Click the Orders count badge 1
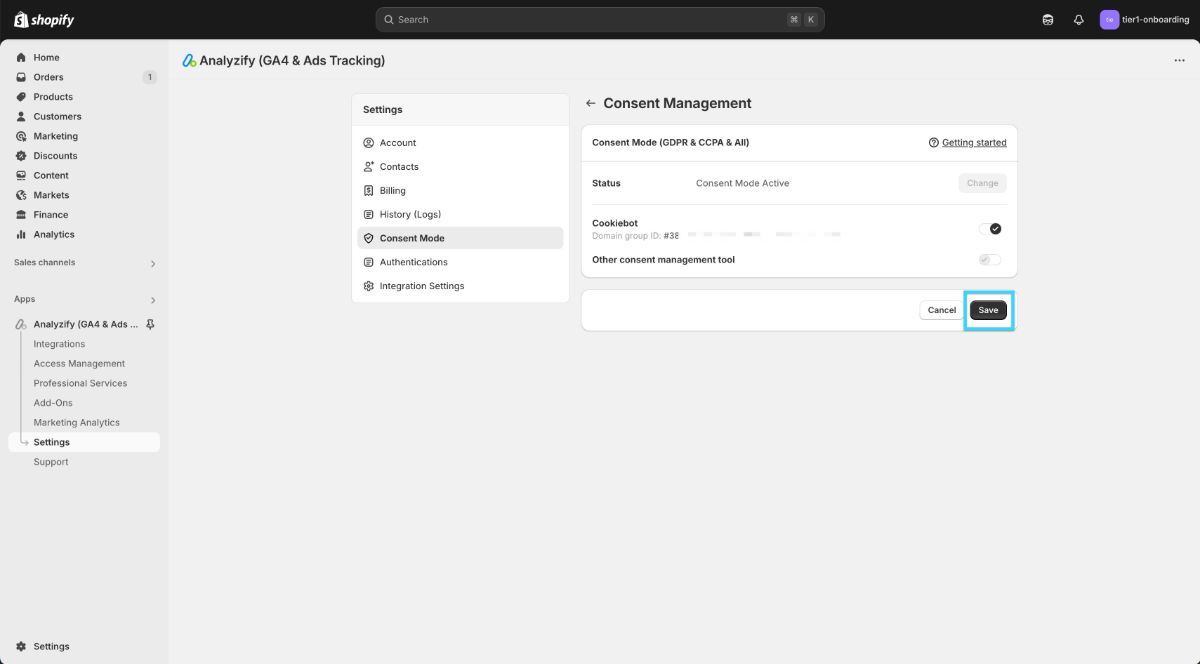 pyautogui.click(x=149, y=77)
